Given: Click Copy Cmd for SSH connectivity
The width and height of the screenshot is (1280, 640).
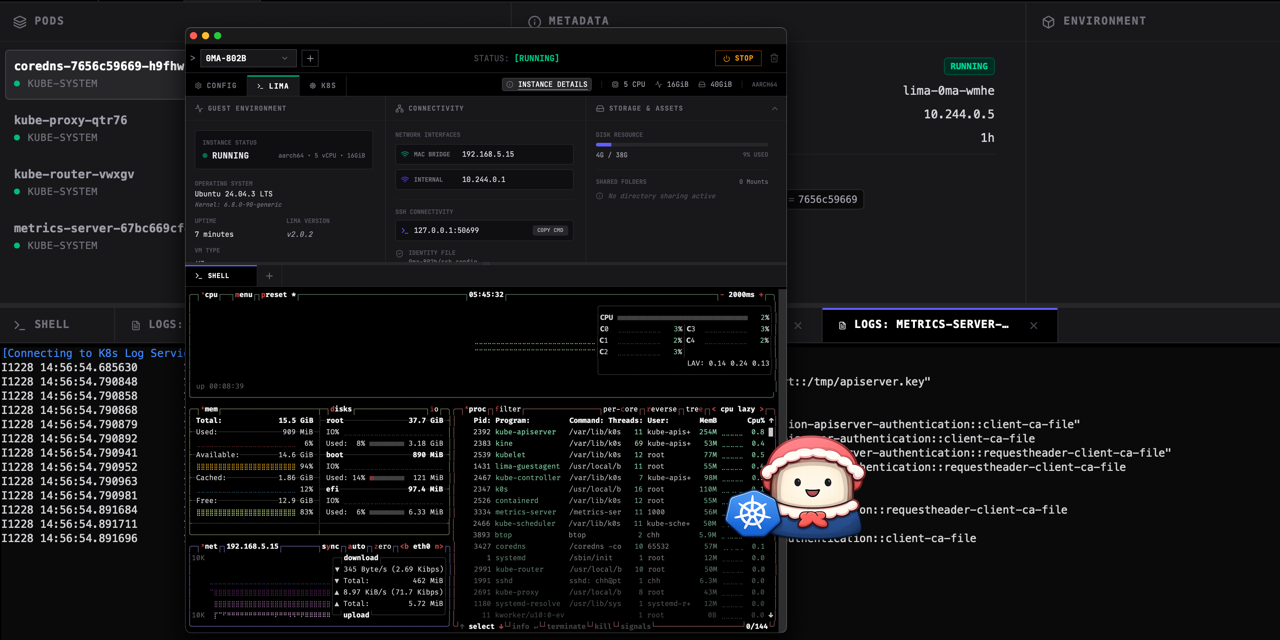Looking at the screenshot, I should coord(550,230).
